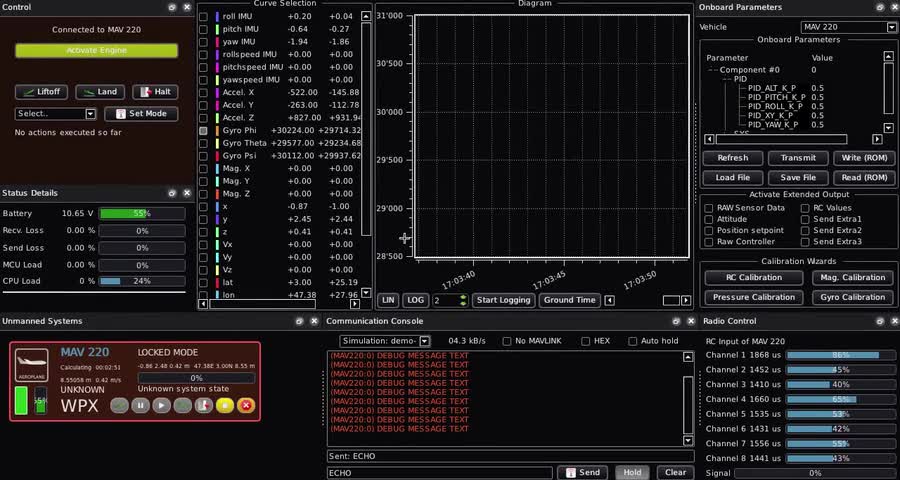Enable the No MAVLINK checkbox
Viewport: 900px width, 480px height.
coord(507,342)
